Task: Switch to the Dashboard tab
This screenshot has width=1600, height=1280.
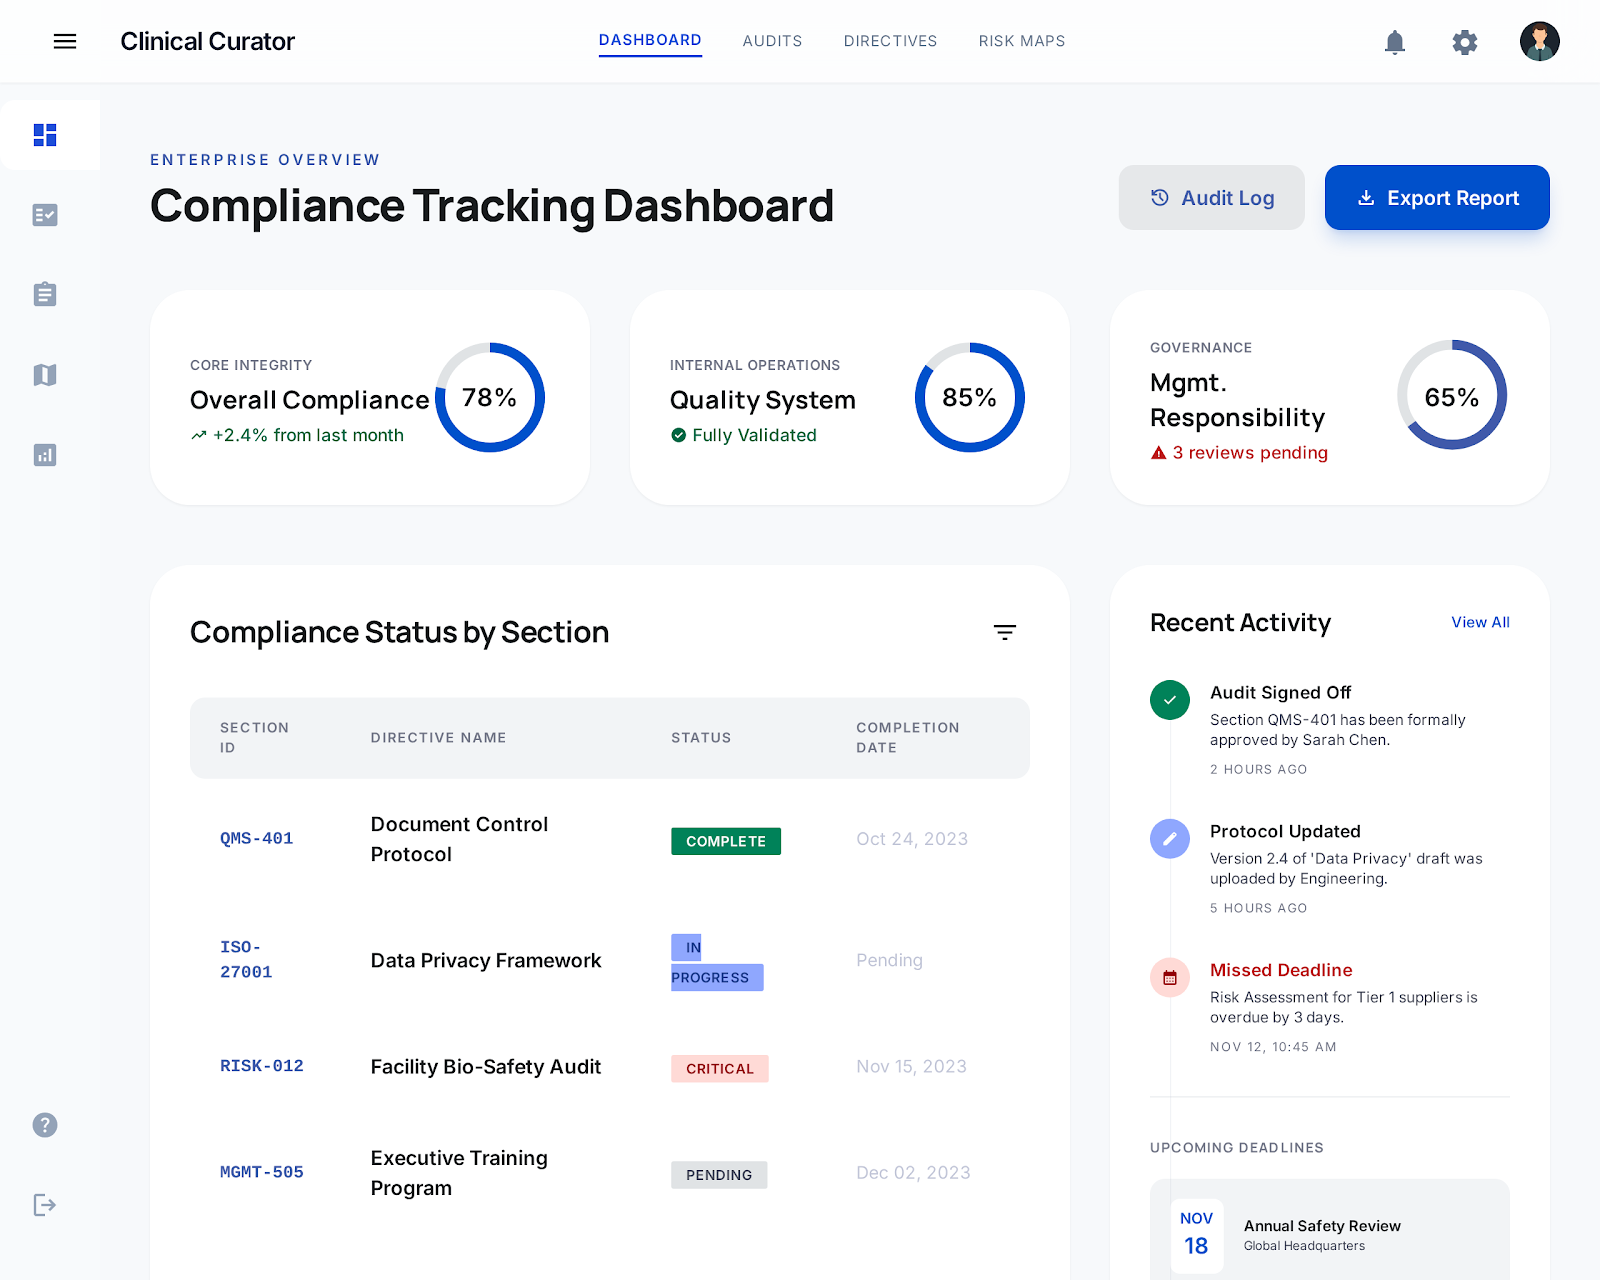Action: coord(650,40)
